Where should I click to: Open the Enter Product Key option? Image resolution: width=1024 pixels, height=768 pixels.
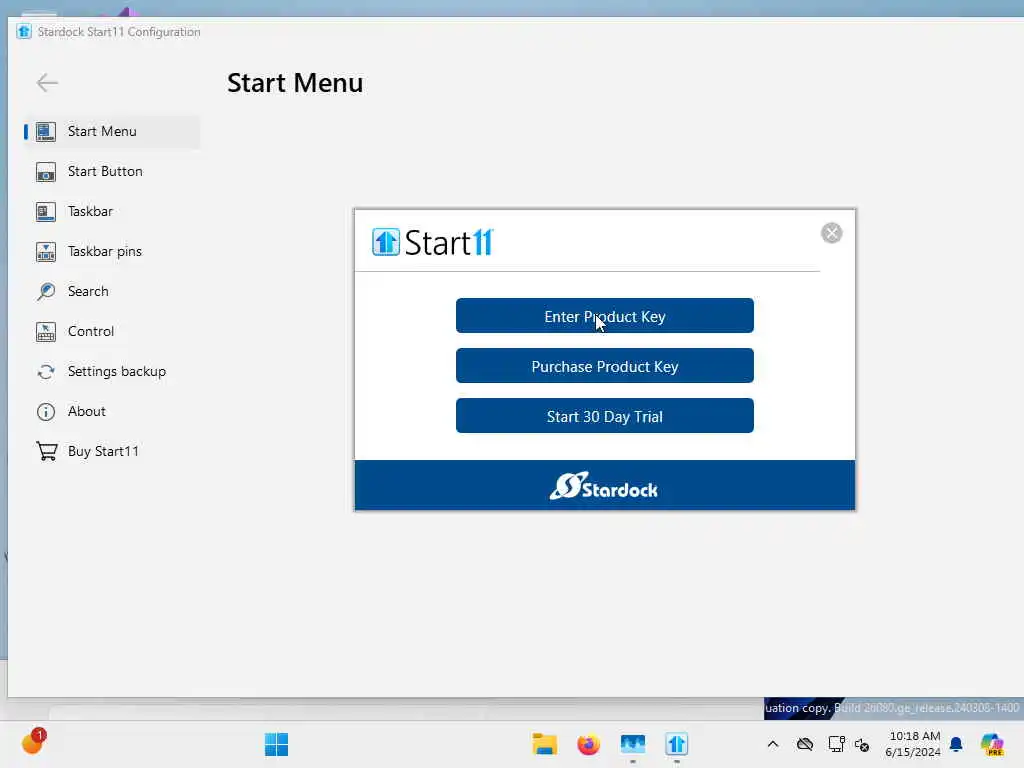(x=605, y=316)
